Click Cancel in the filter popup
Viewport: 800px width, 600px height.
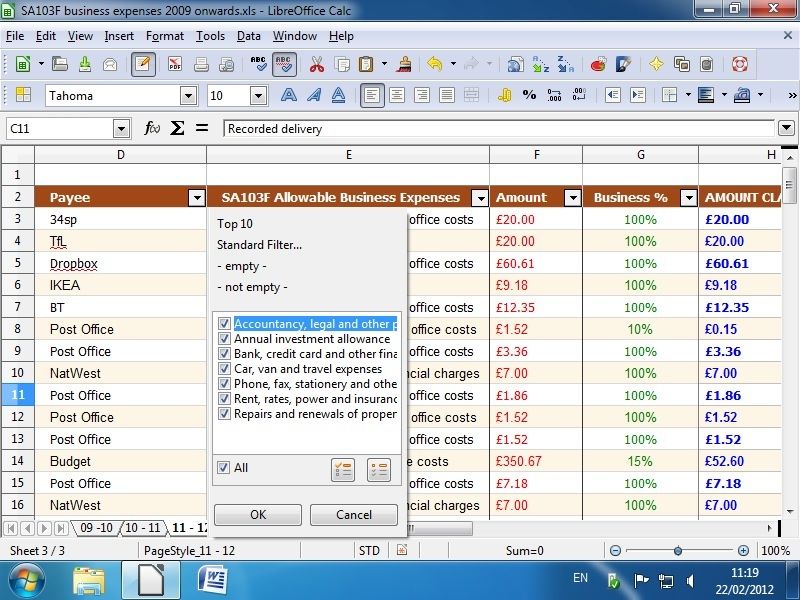(354, 515)
